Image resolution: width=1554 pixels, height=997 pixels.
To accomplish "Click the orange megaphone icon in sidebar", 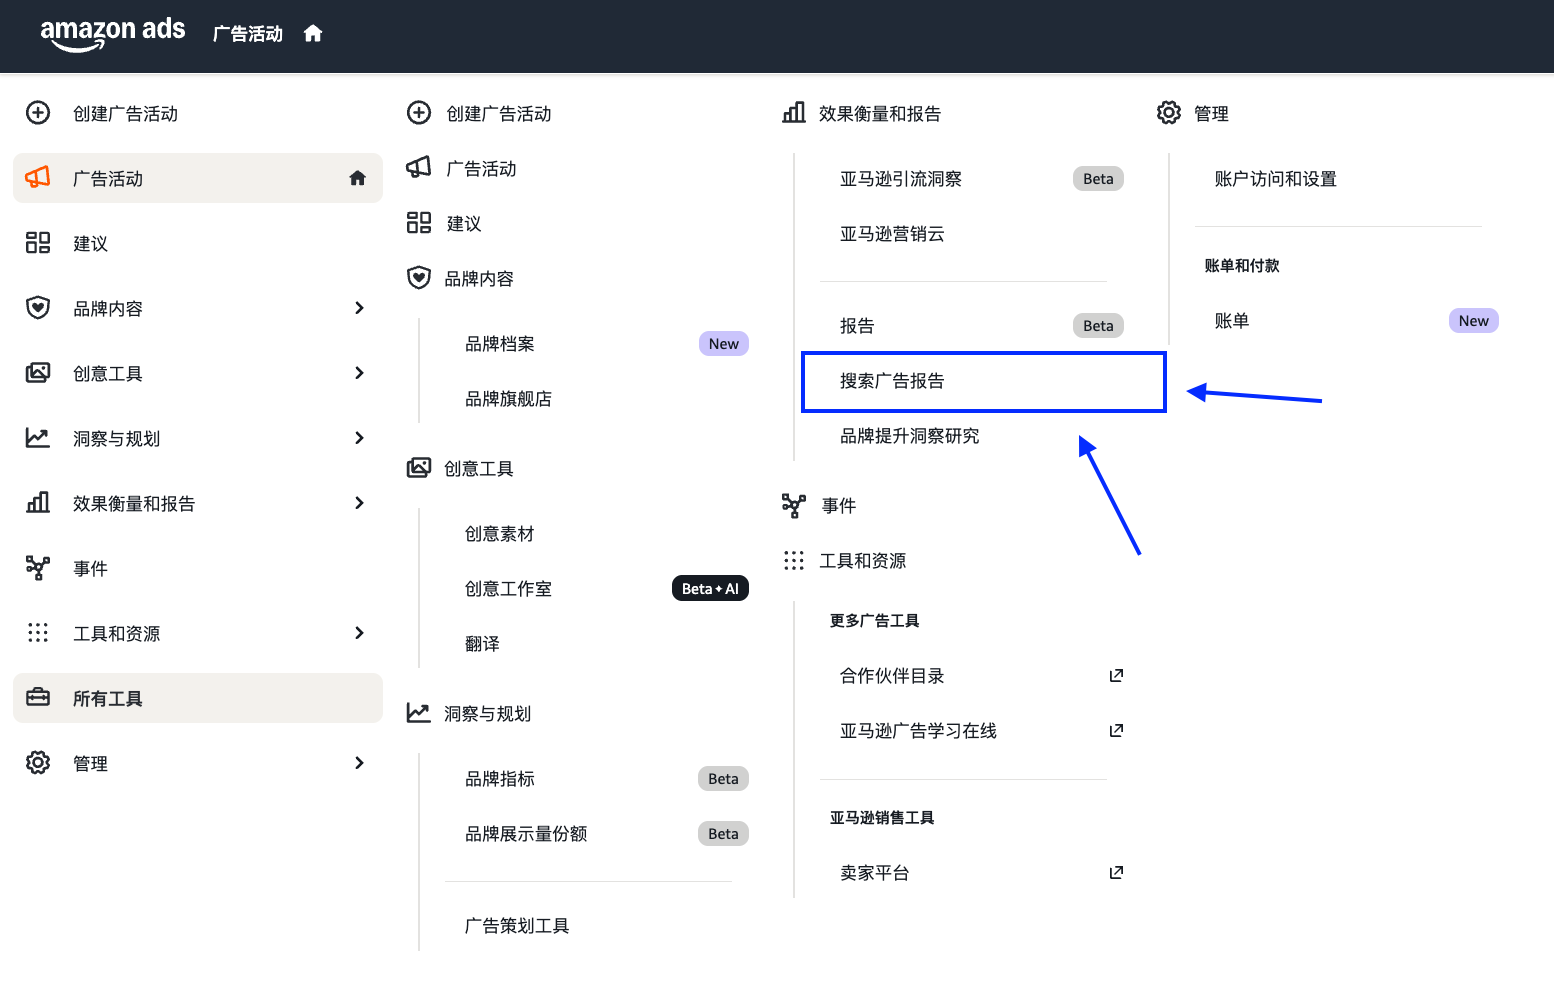I will [x=38, y=178].
